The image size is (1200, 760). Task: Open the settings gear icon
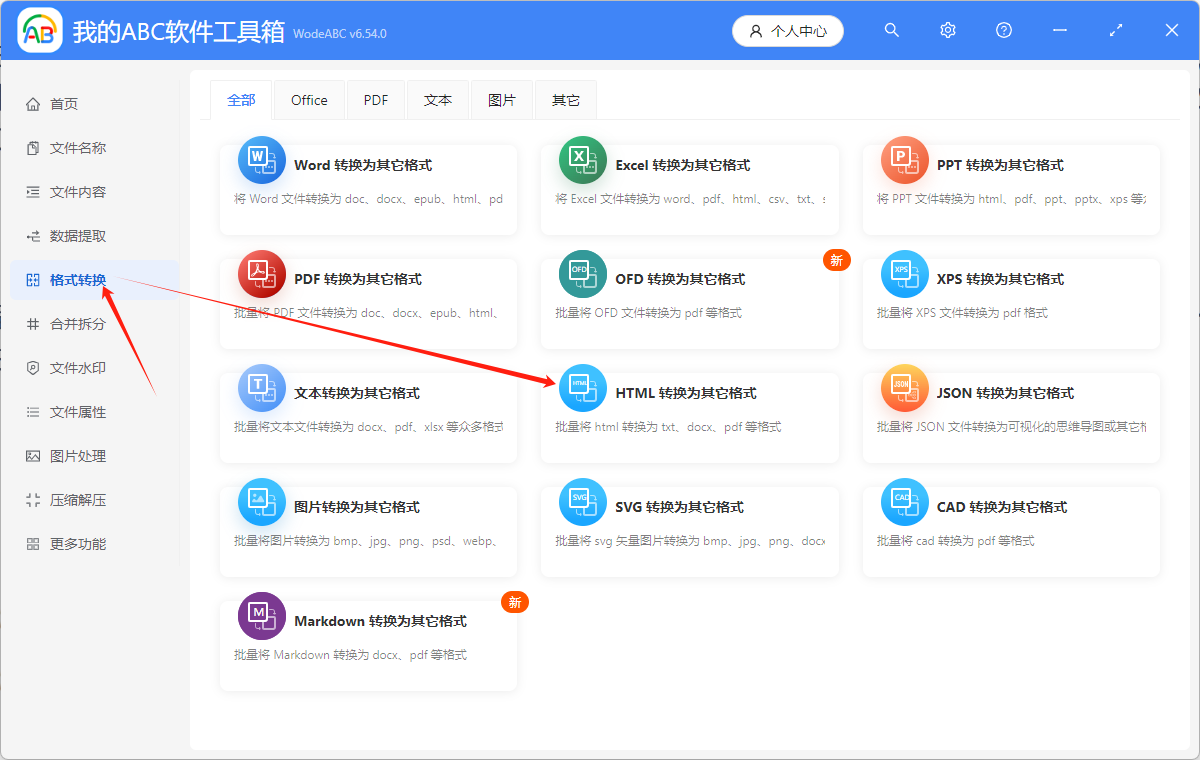coord(947,30)
